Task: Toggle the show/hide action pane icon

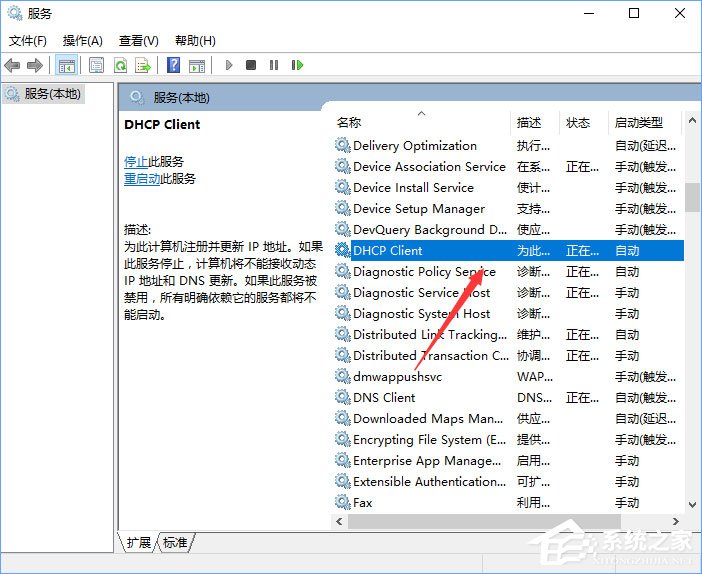Action: pyautogui.click(x=197, y=65)
